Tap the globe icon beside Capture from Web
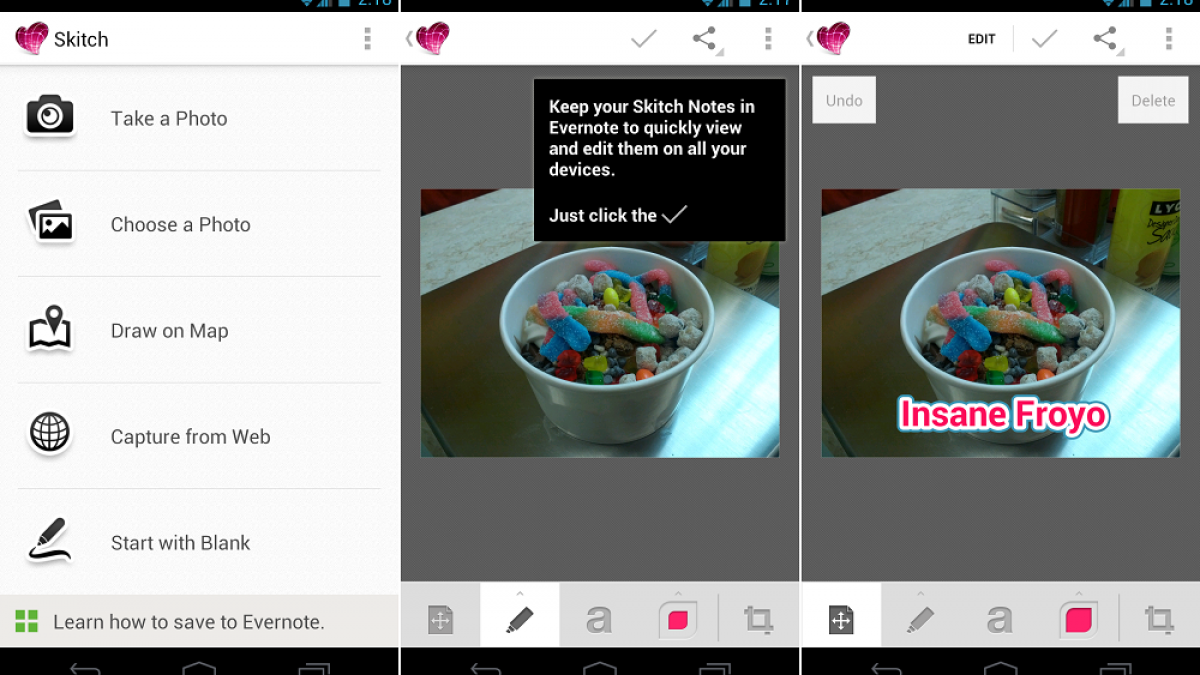Viewport: 1200px width, 675px height. coord(50,434)
